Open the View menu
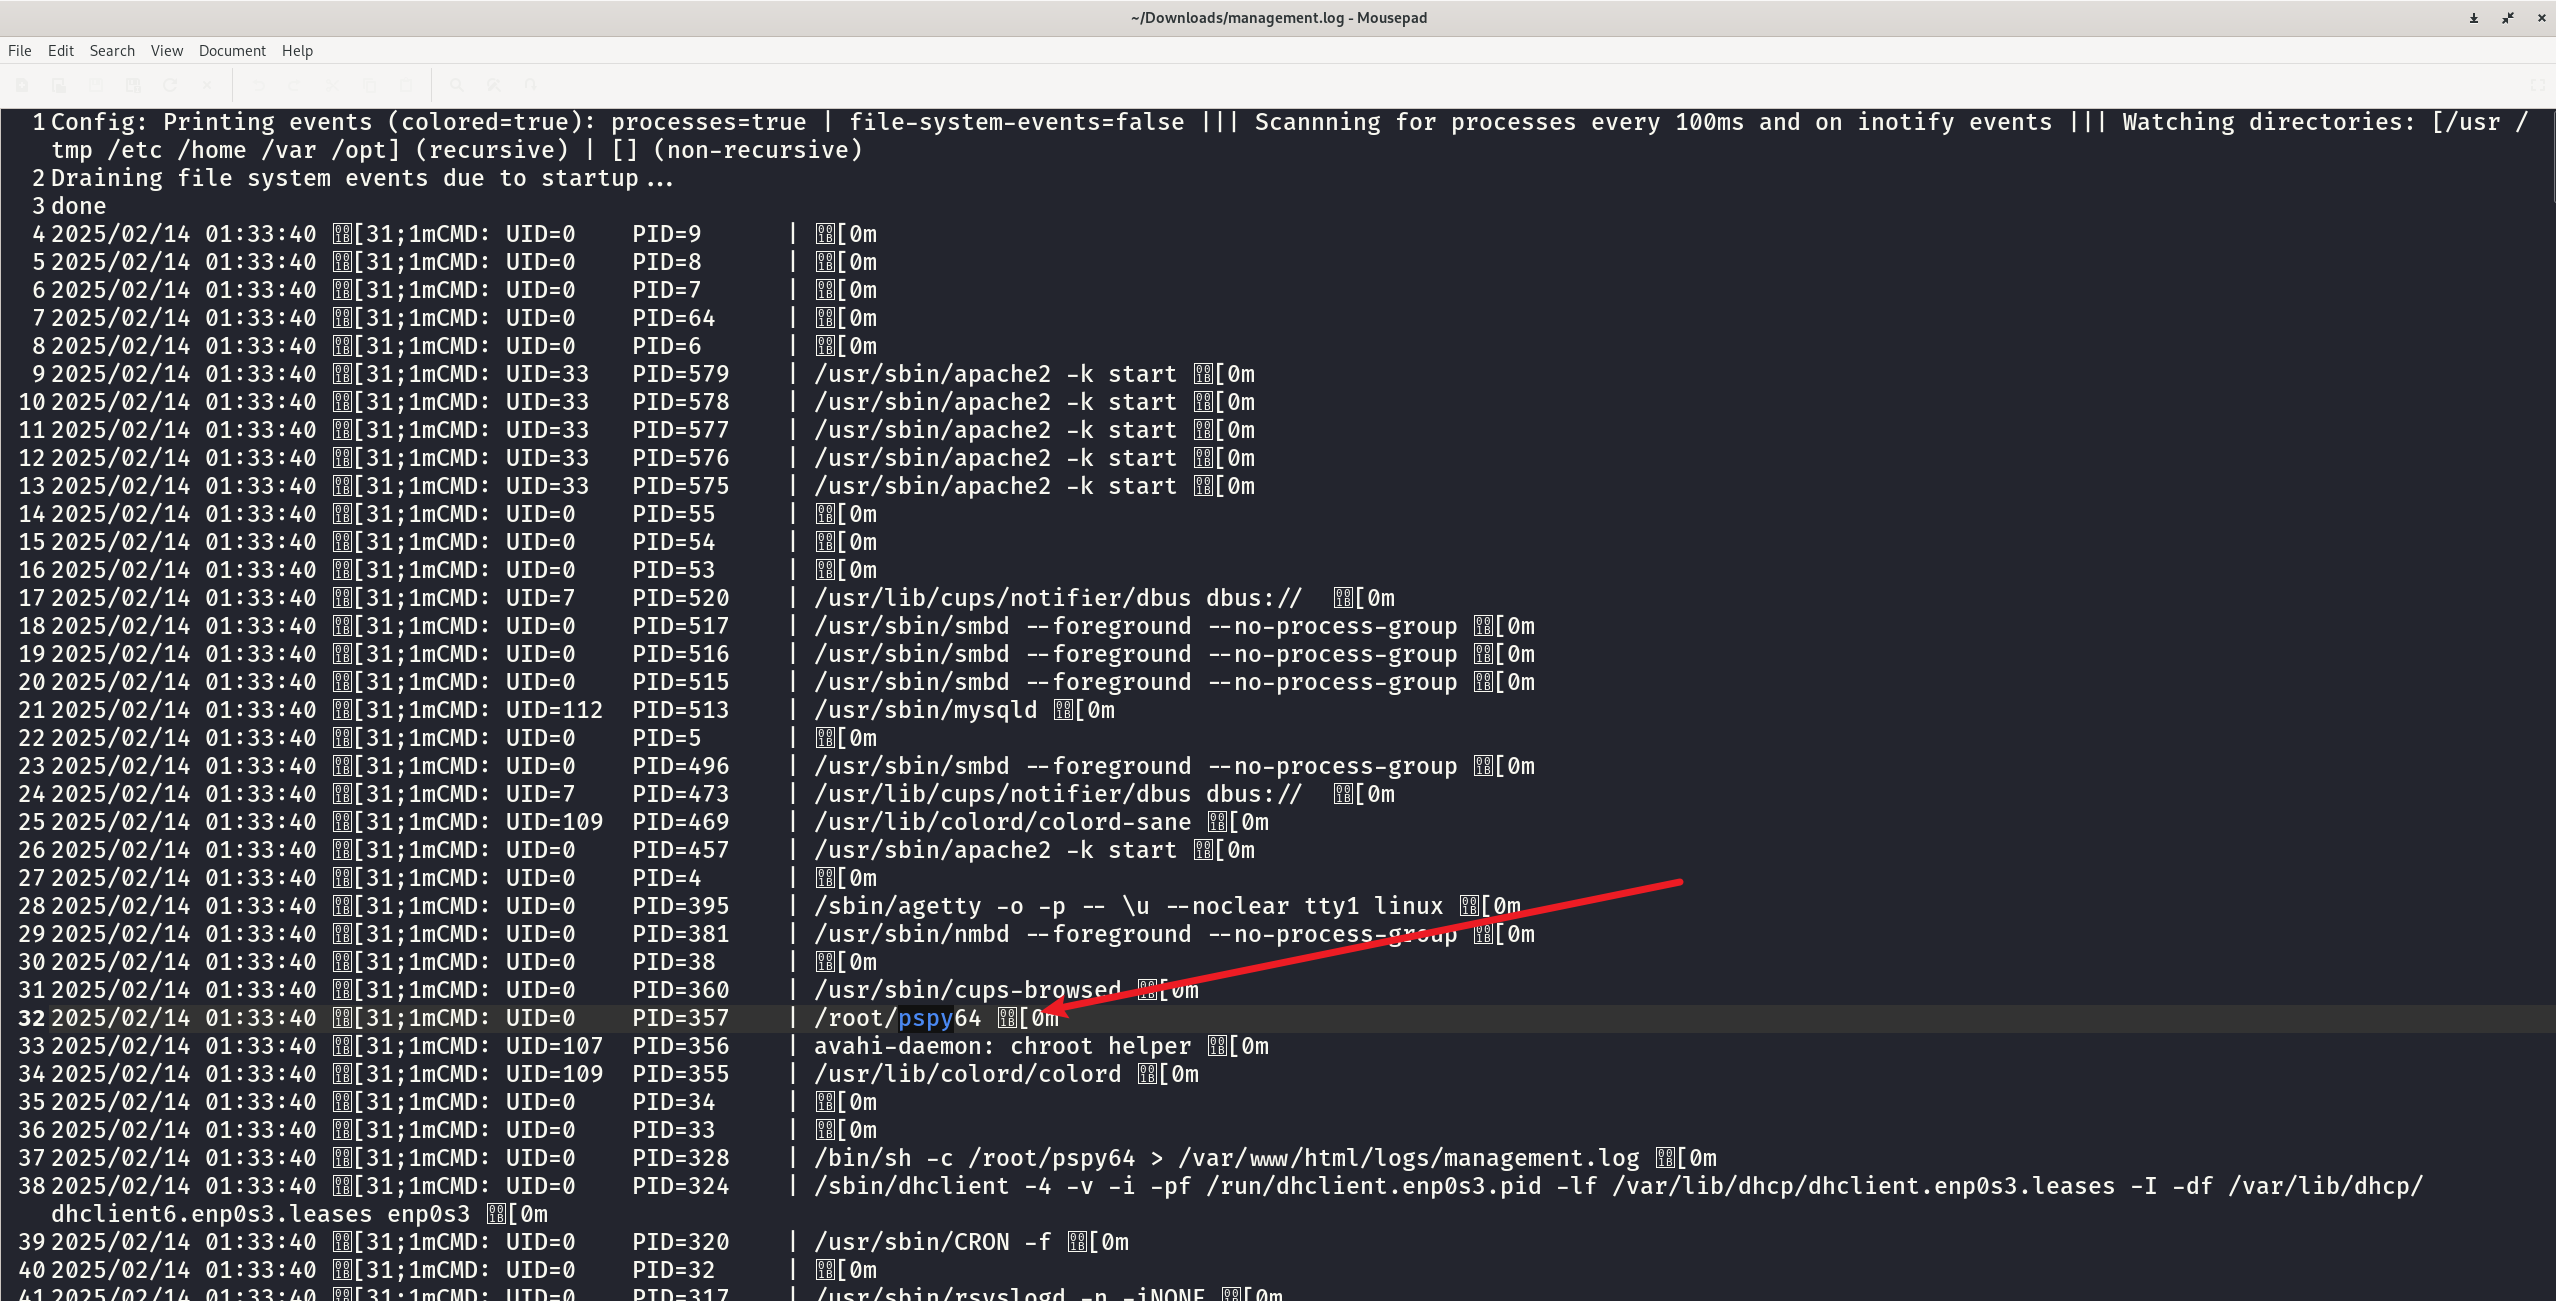2556x1301 pixels. [x=166, y=51]
